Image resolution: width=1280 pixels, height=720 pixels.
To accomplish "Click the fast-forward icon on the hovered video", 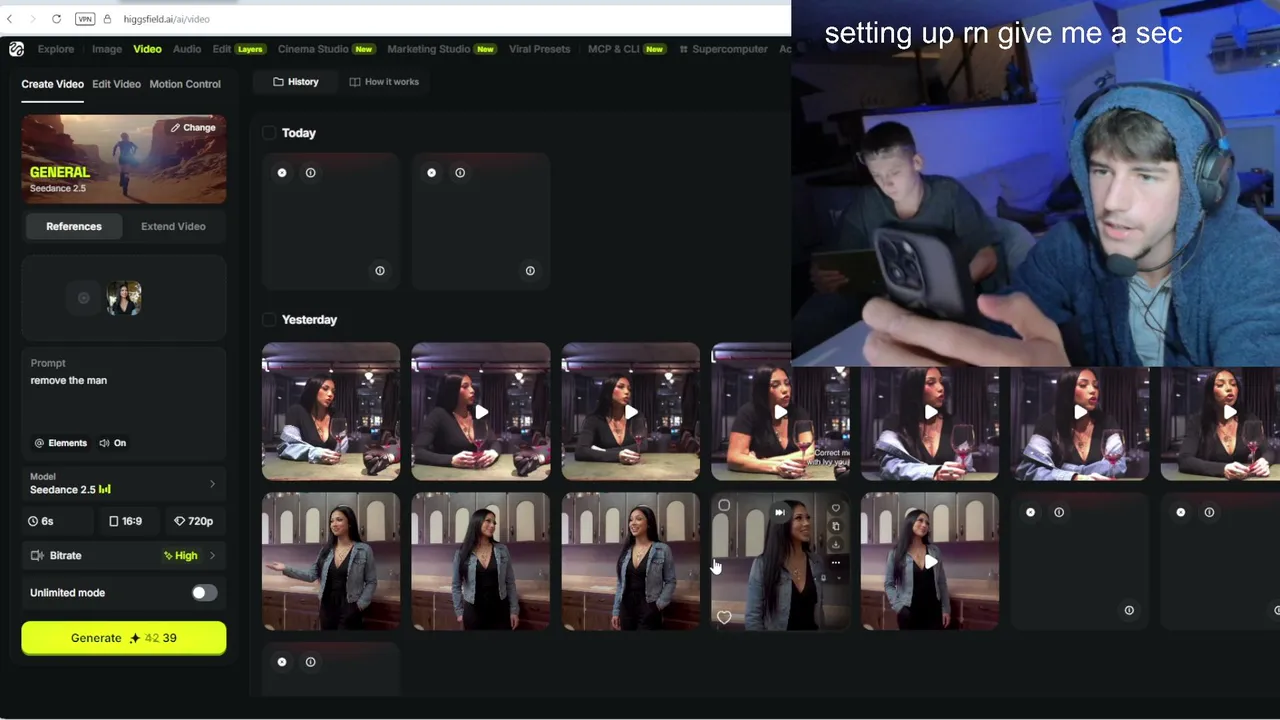I will tap(780, 513).
